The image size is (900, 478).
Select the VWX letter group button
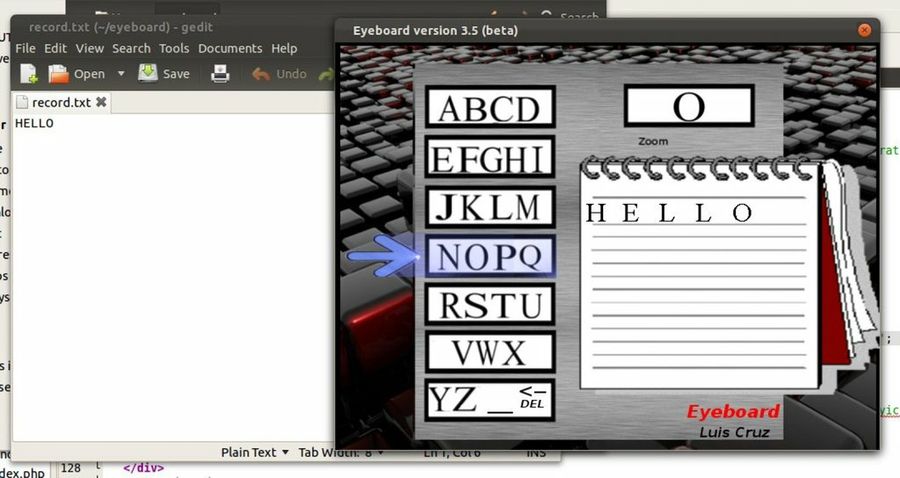click(x=490, y=352)
